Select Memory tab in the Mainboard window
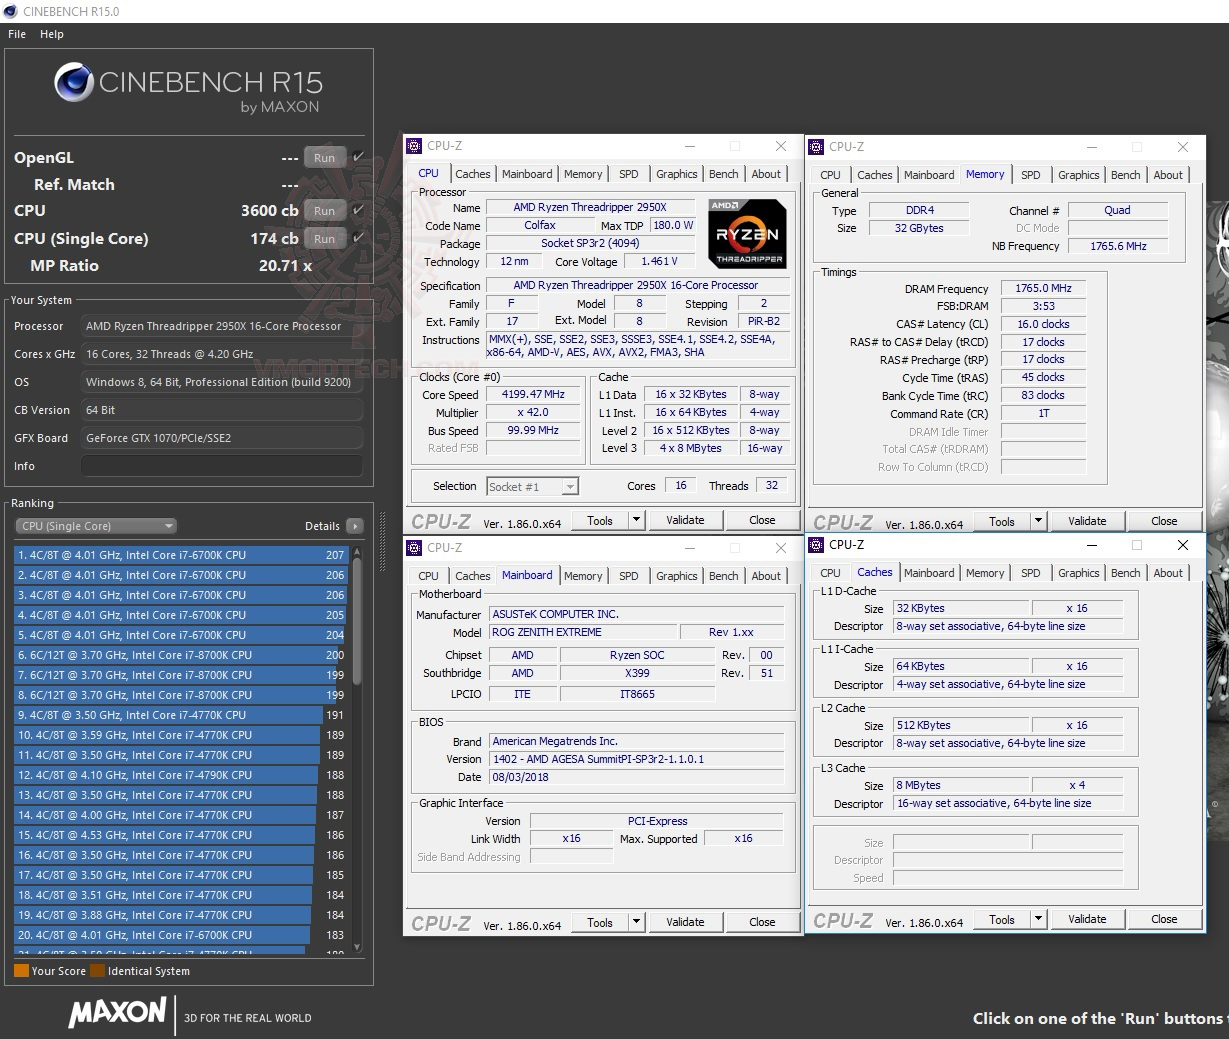 tap(583, 576)
